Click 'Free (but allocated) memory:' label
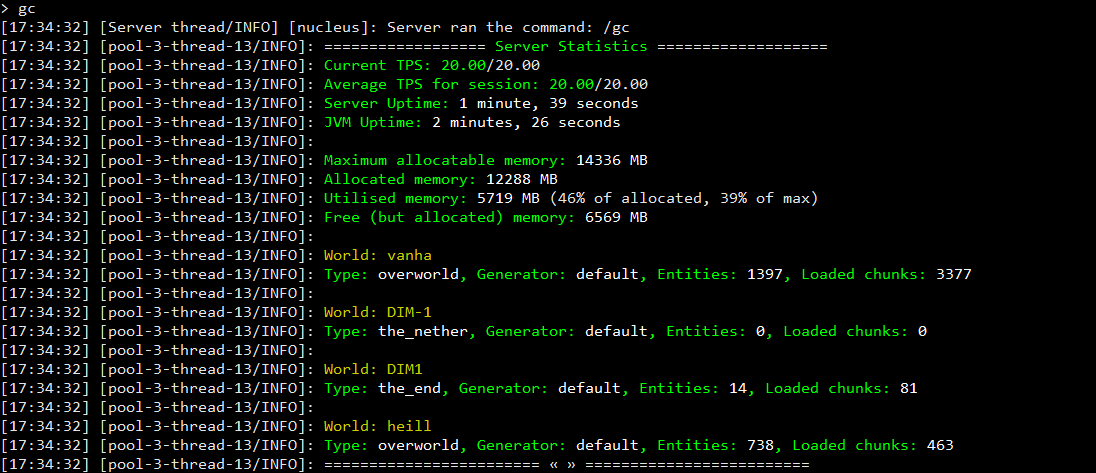Viewport: 1096px width, 473px height. tap(450, 217)
